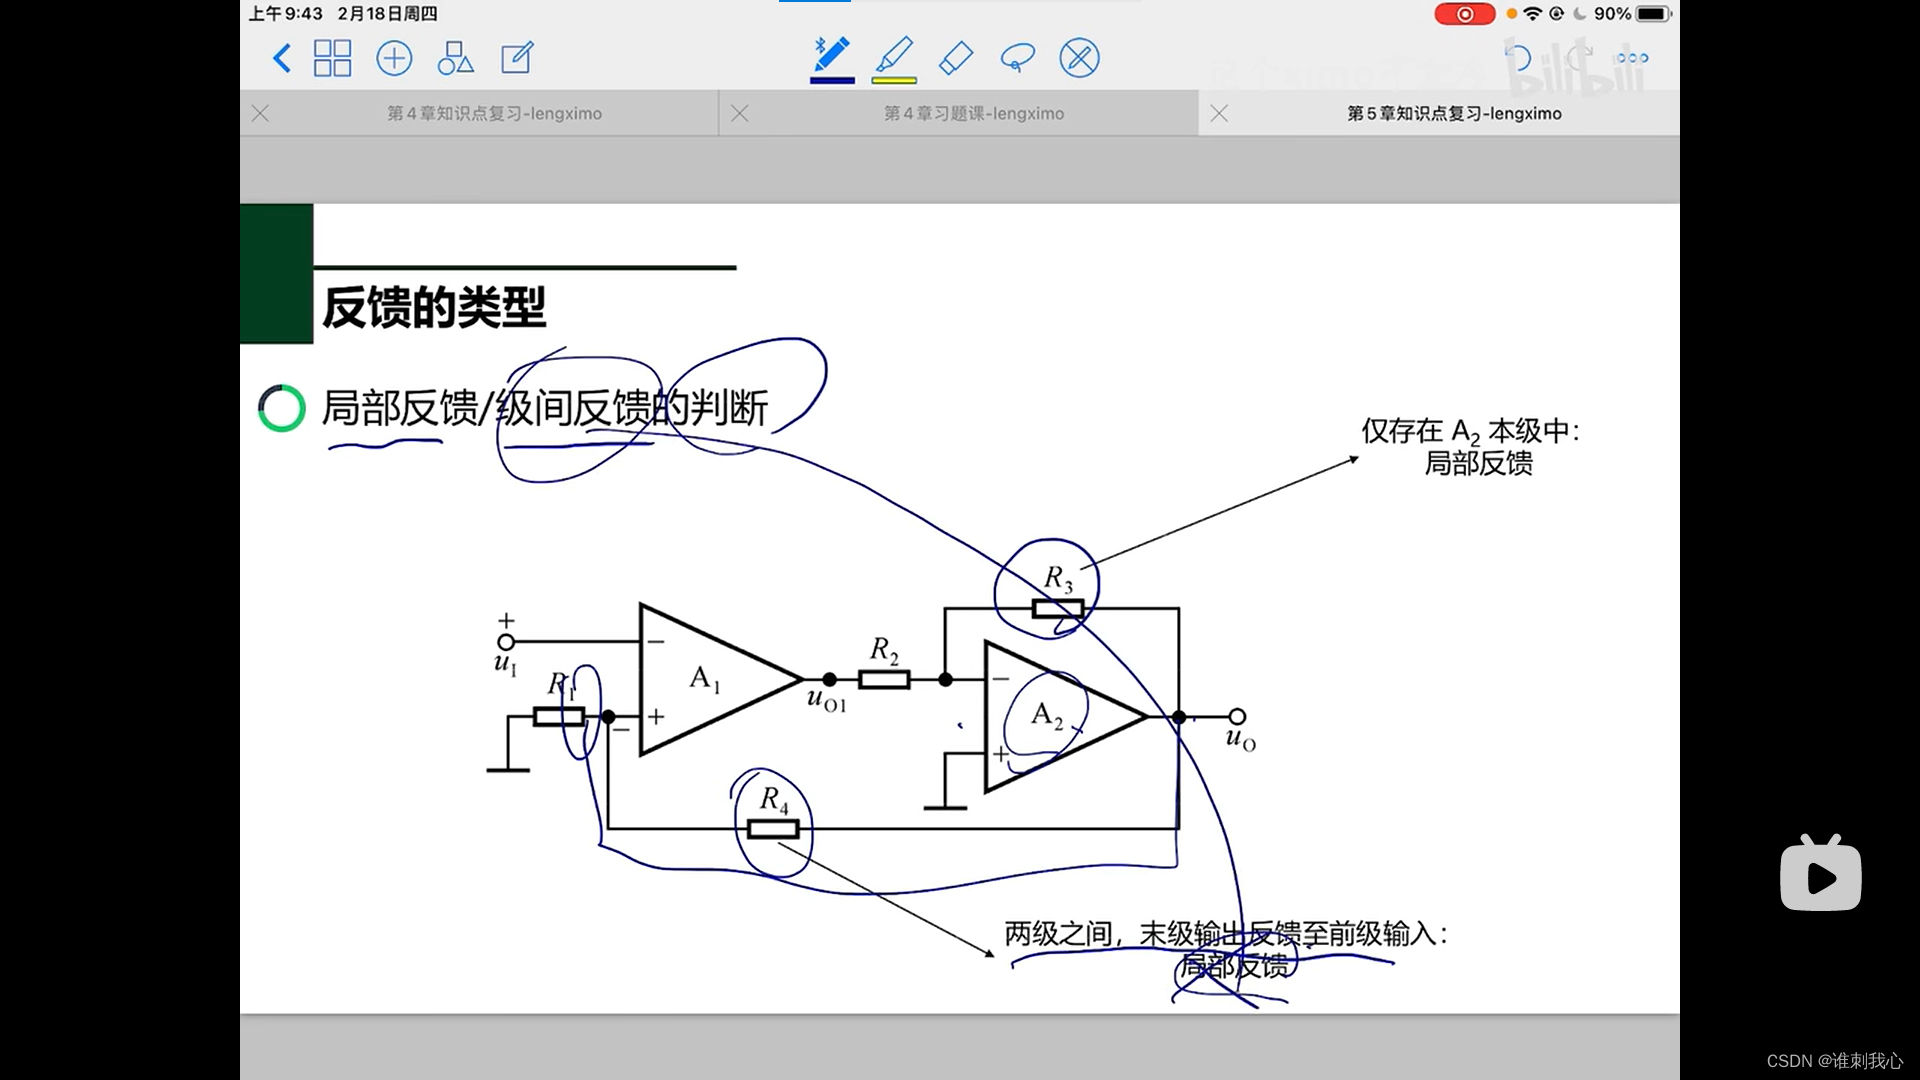The image size is (1920, 1080).
Task: Tap the back arrow icon
Action: (x=282, y=58)
